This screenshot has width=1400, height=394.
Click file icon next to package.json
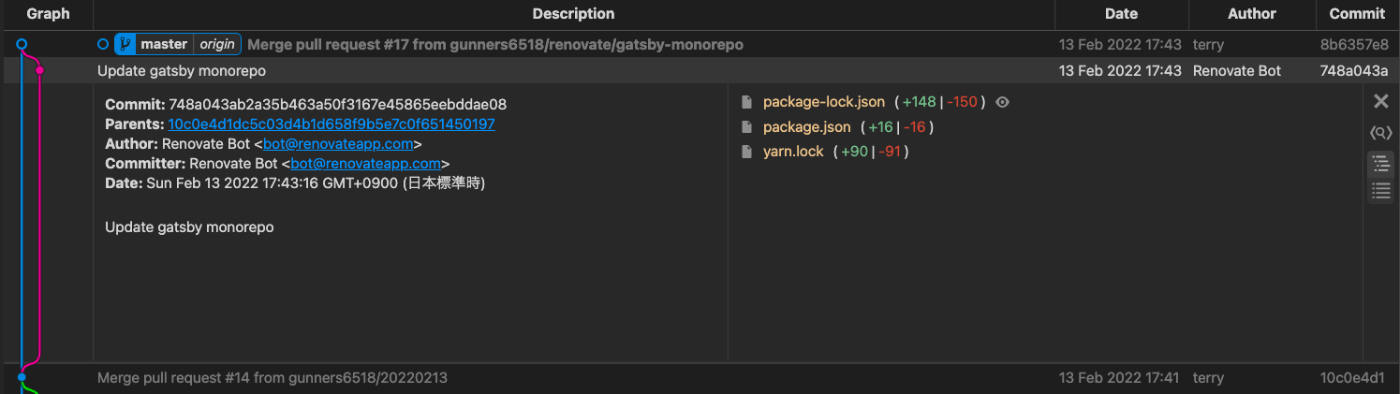pos(746,127)
